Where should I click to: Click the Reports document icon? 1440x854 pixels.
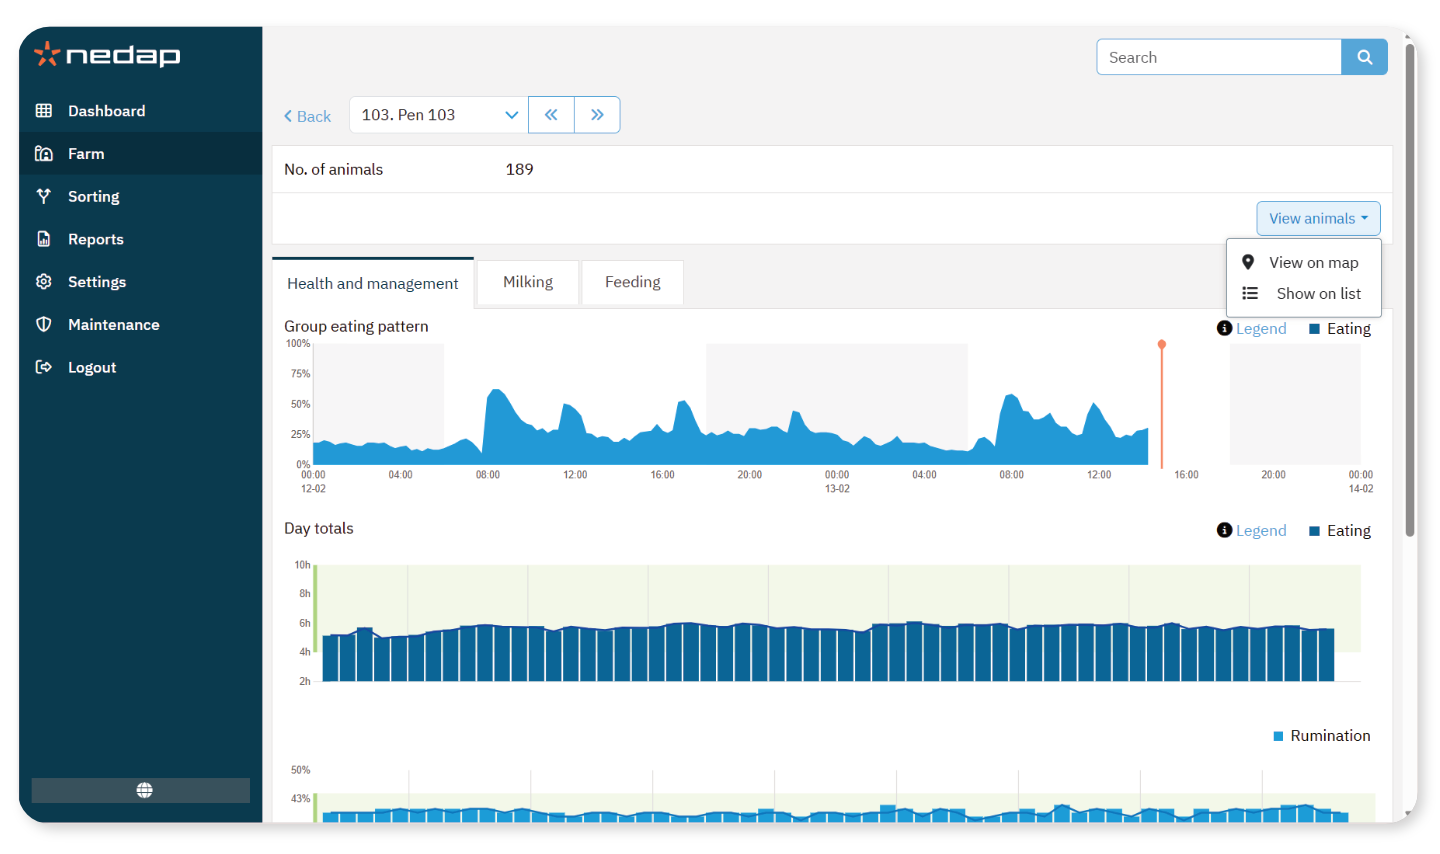tap(44, 239)
